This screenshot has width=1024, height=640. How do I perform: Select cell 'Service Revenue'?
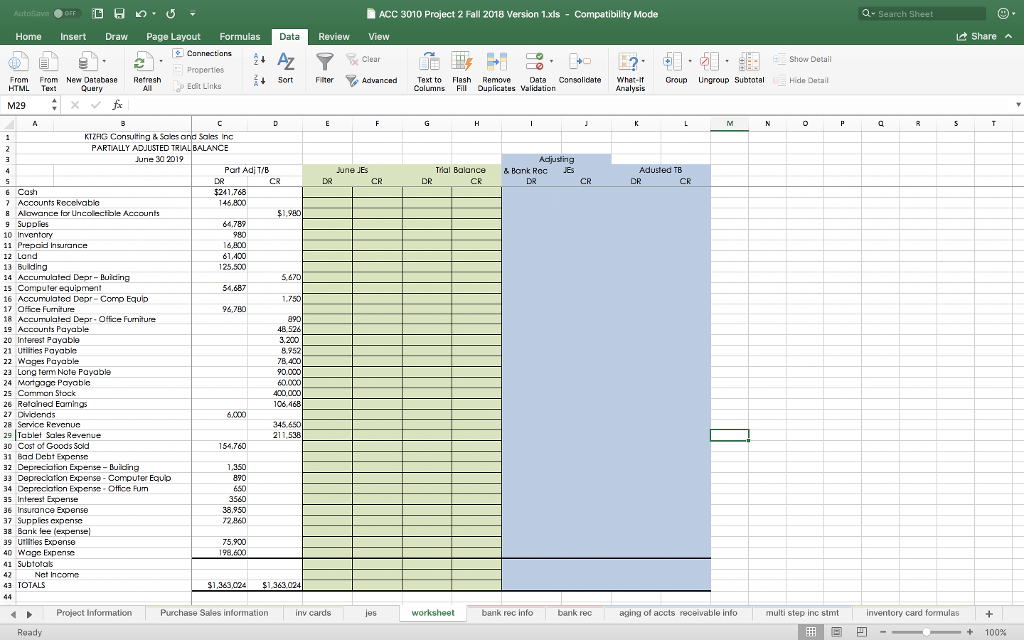tap(103, 424)
